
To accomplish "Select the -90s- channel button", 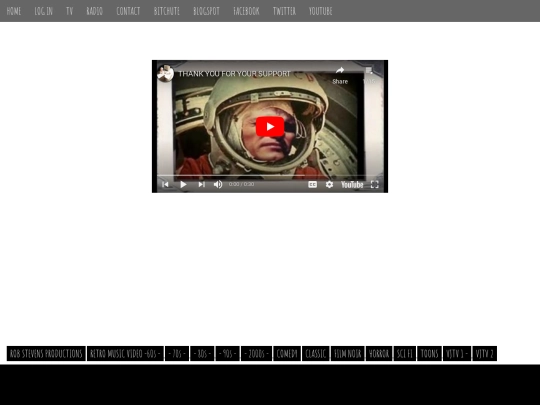I will pos(227,353).
